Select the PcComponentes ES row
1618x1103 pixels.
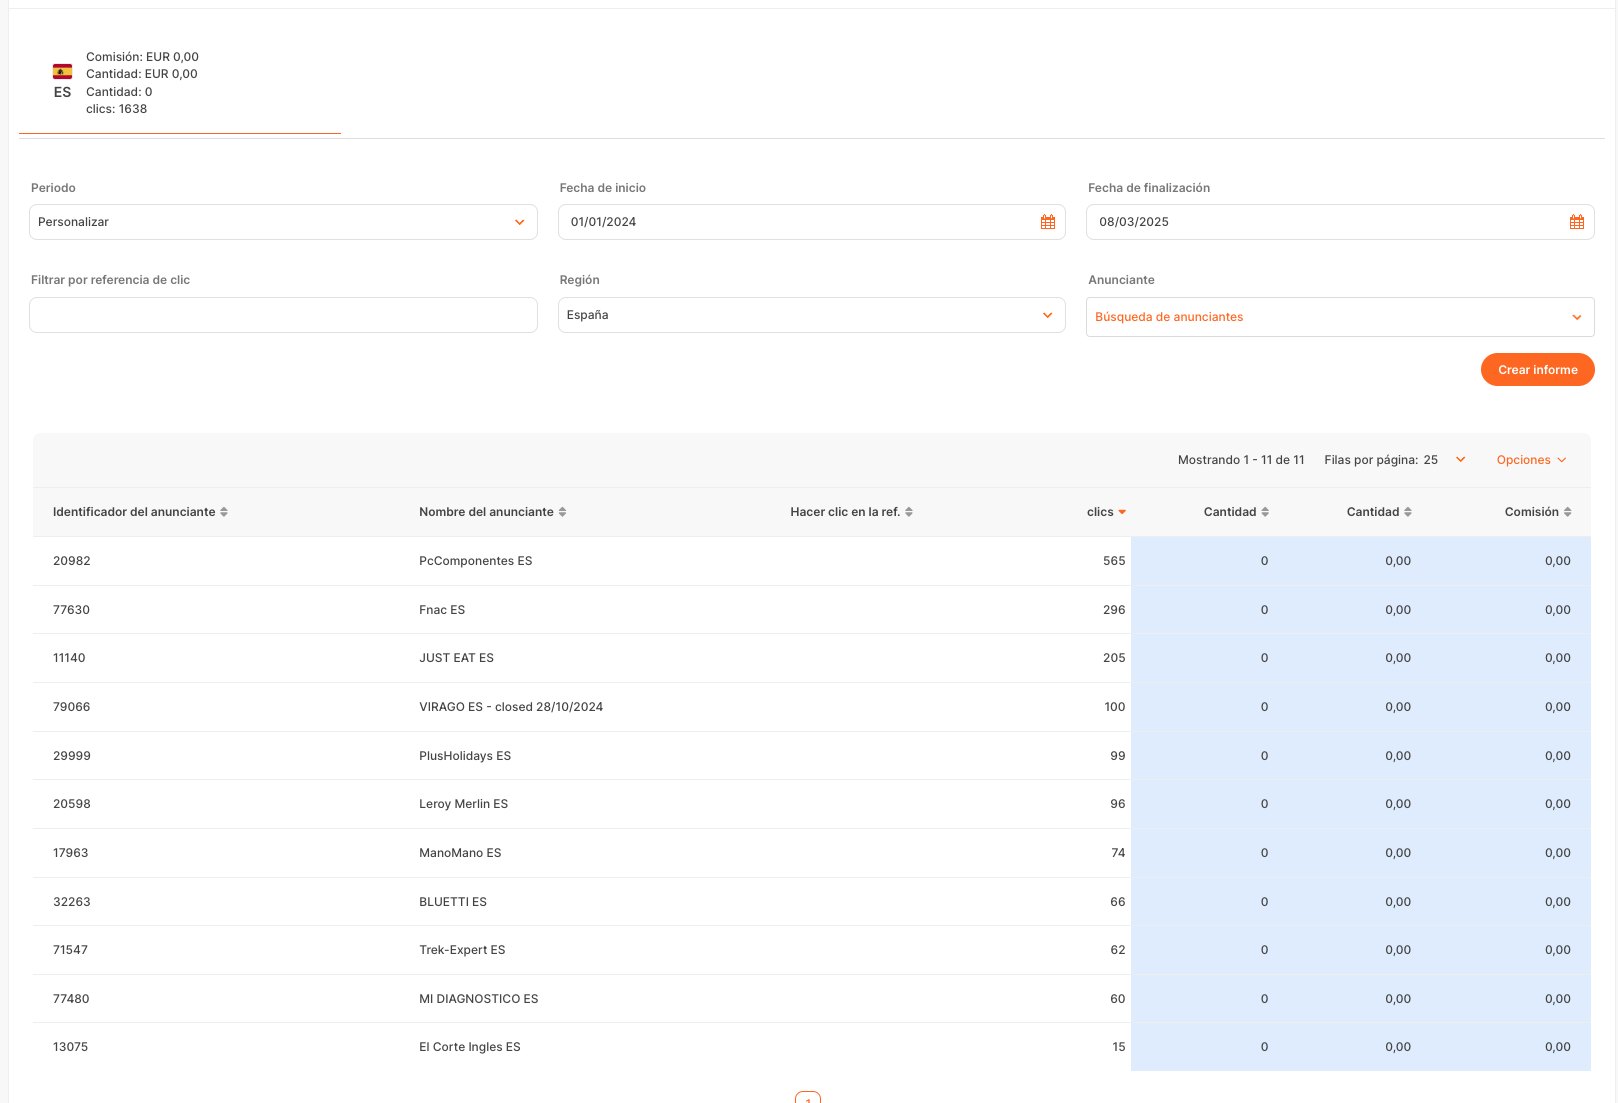(x=475, y=561)
